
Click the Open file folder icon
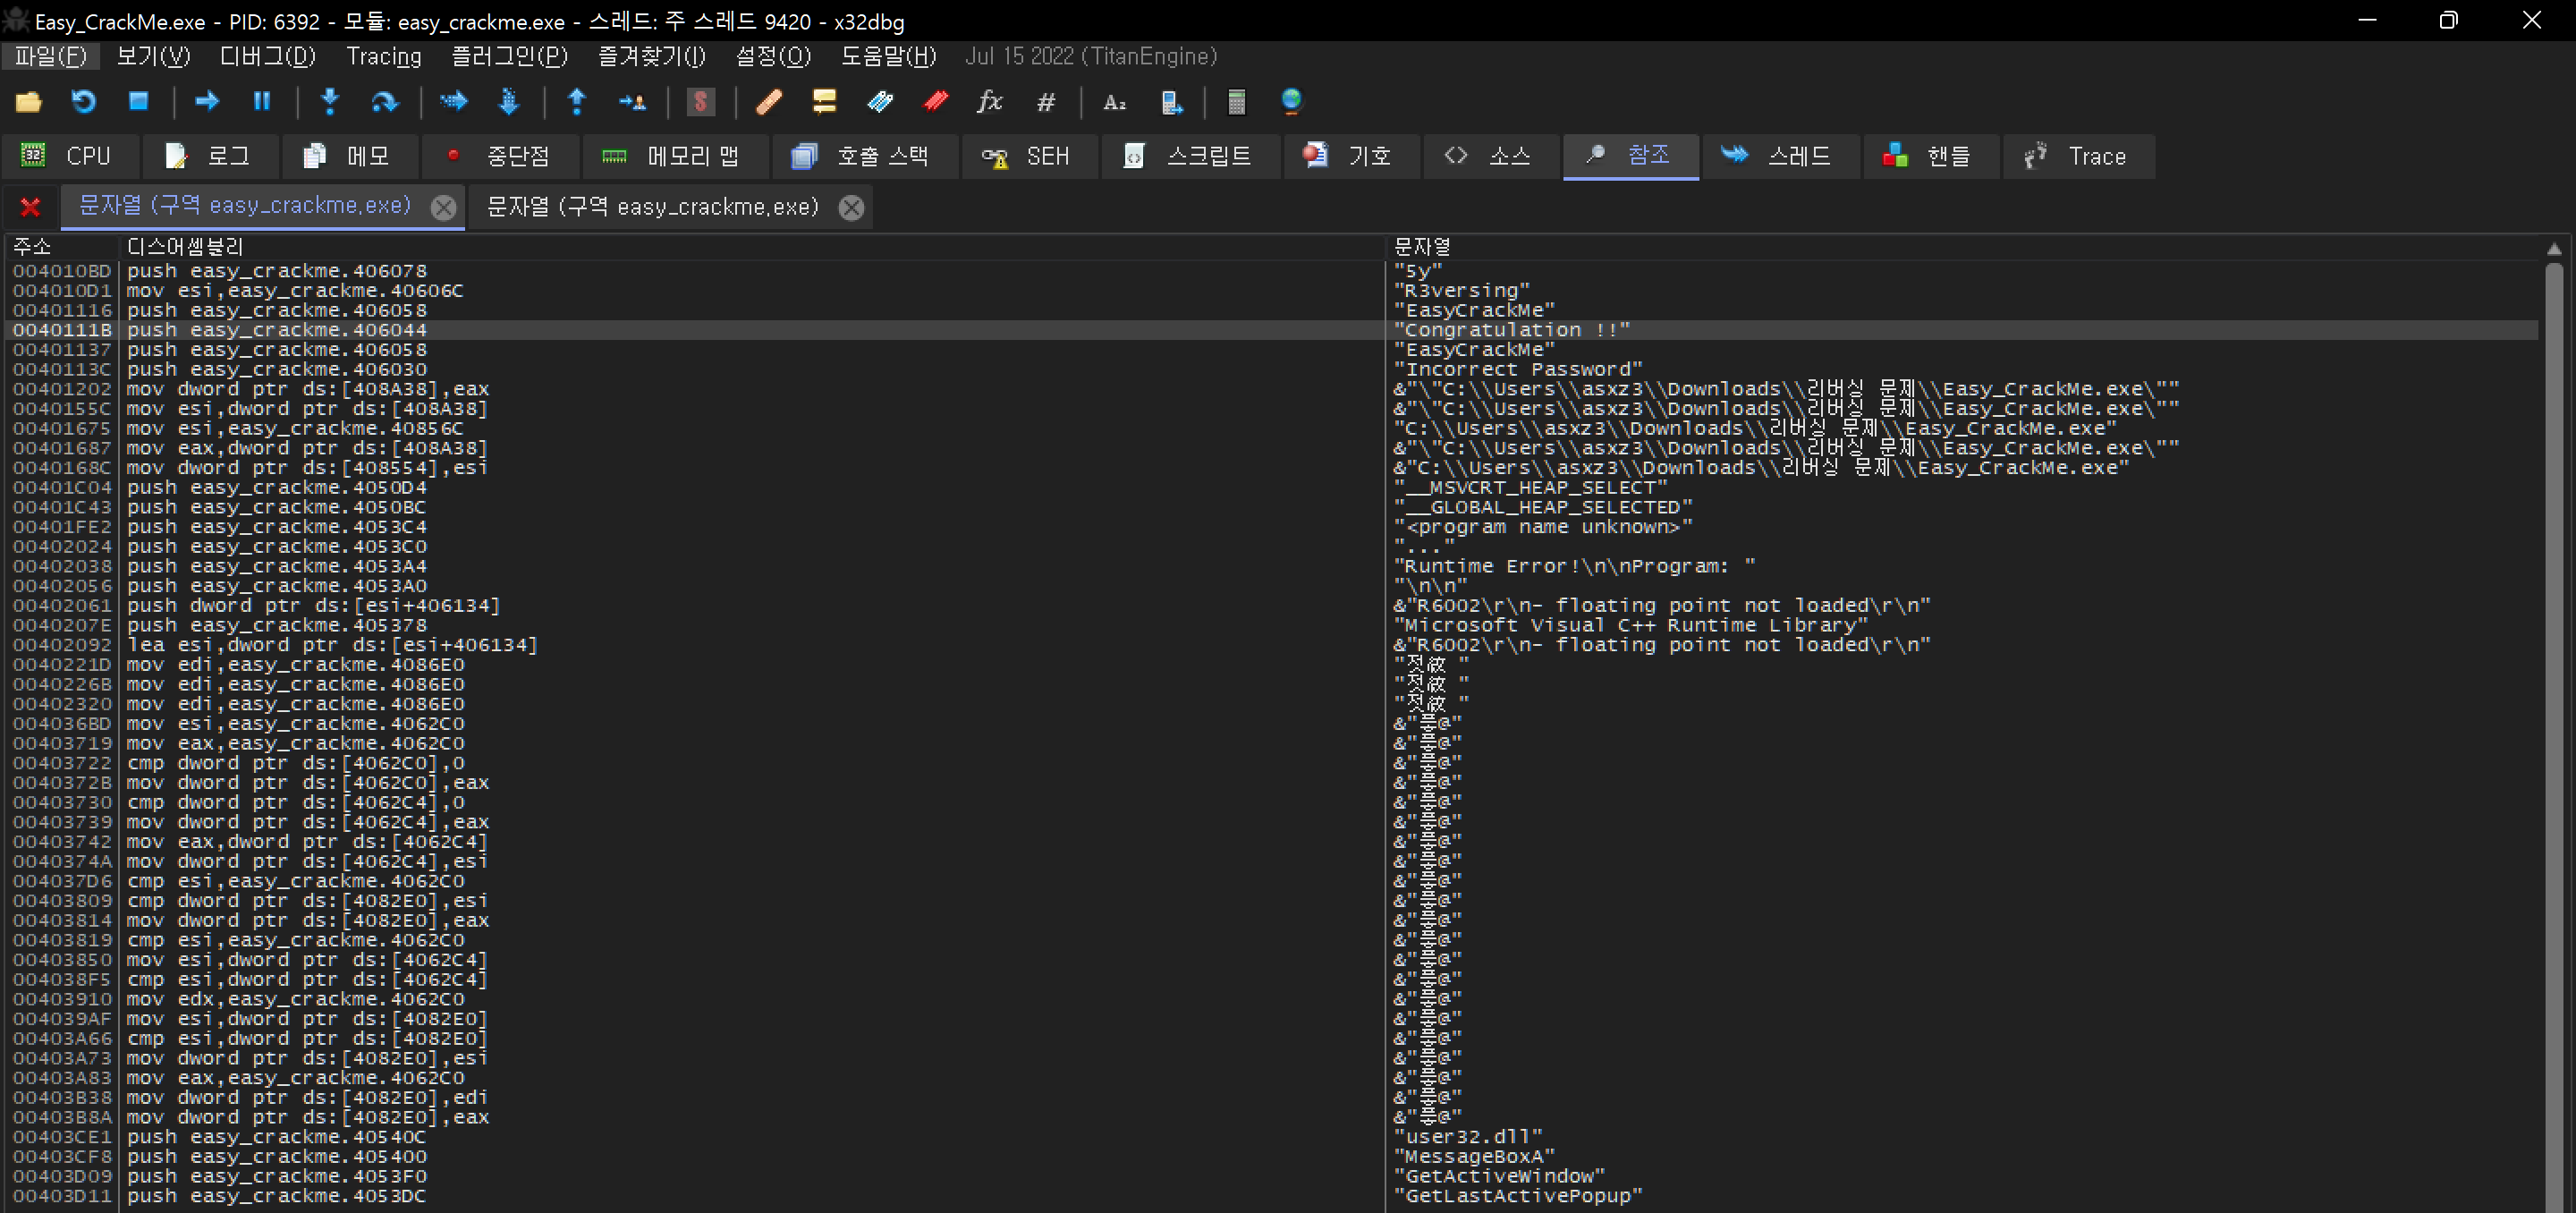point(28,102)
